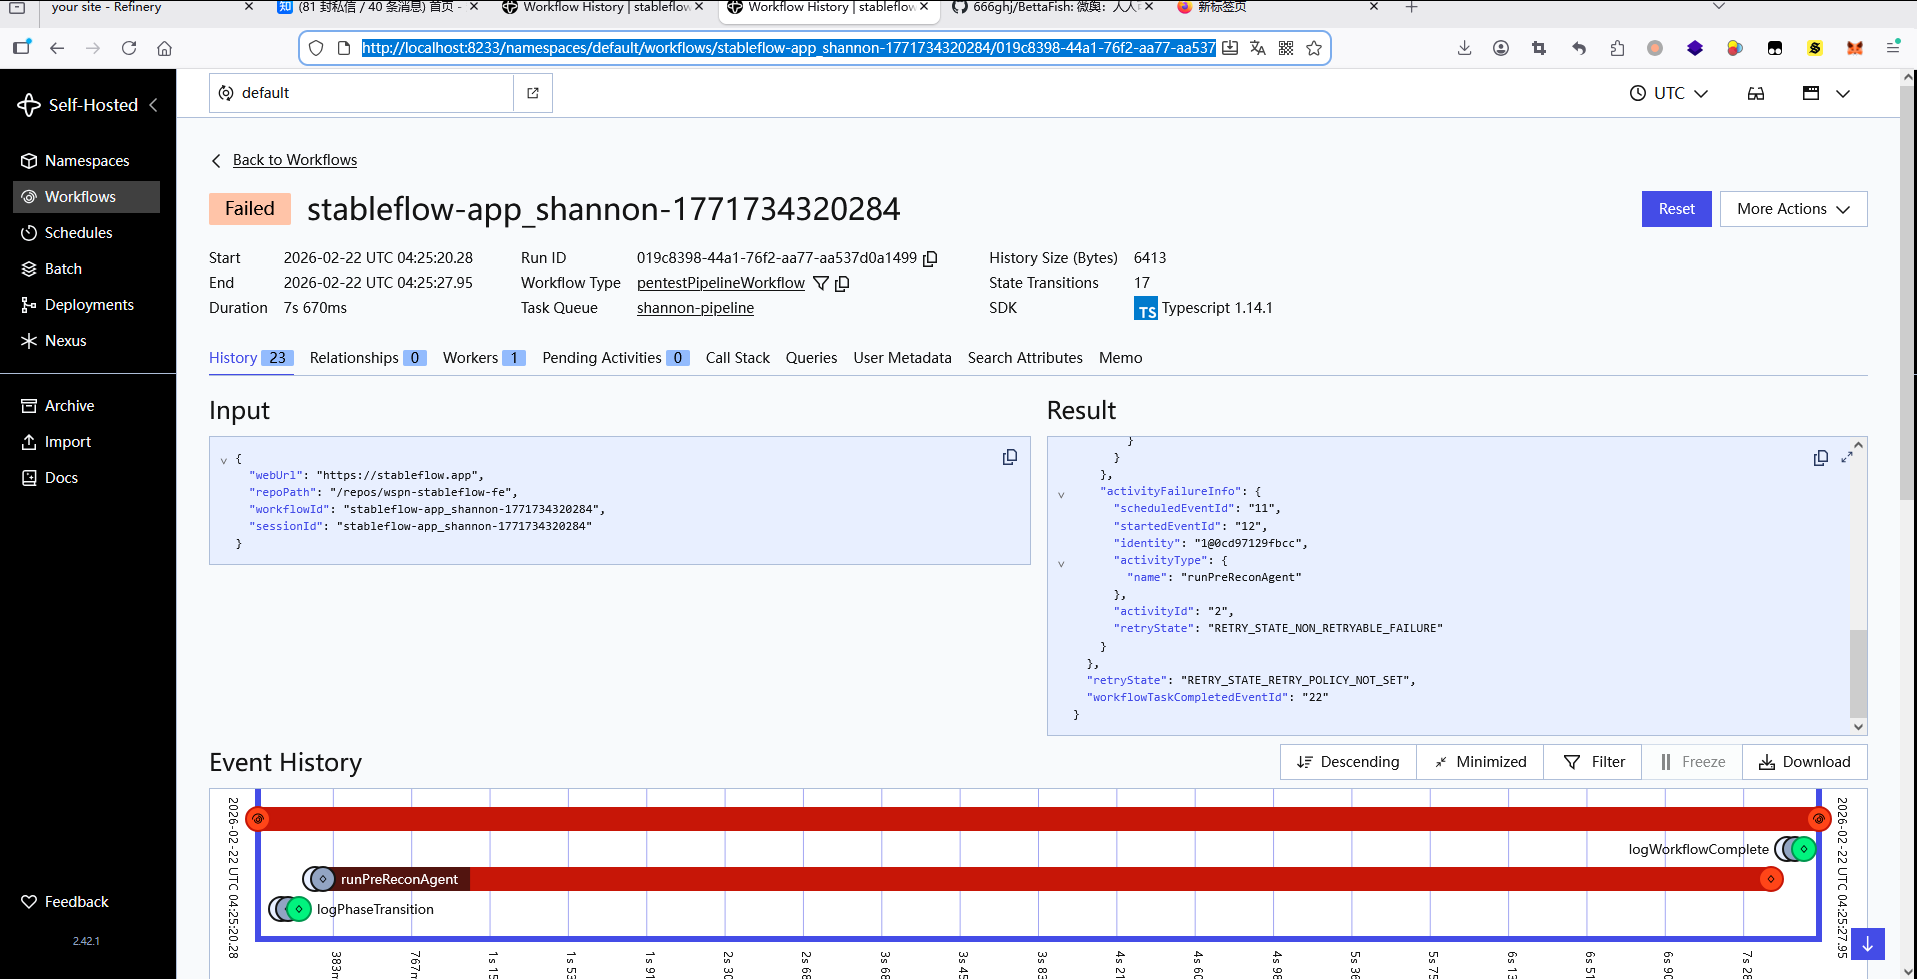Toggle Freeze on event history
The height and width of the screenshot is (979, 1917).
1692,762
